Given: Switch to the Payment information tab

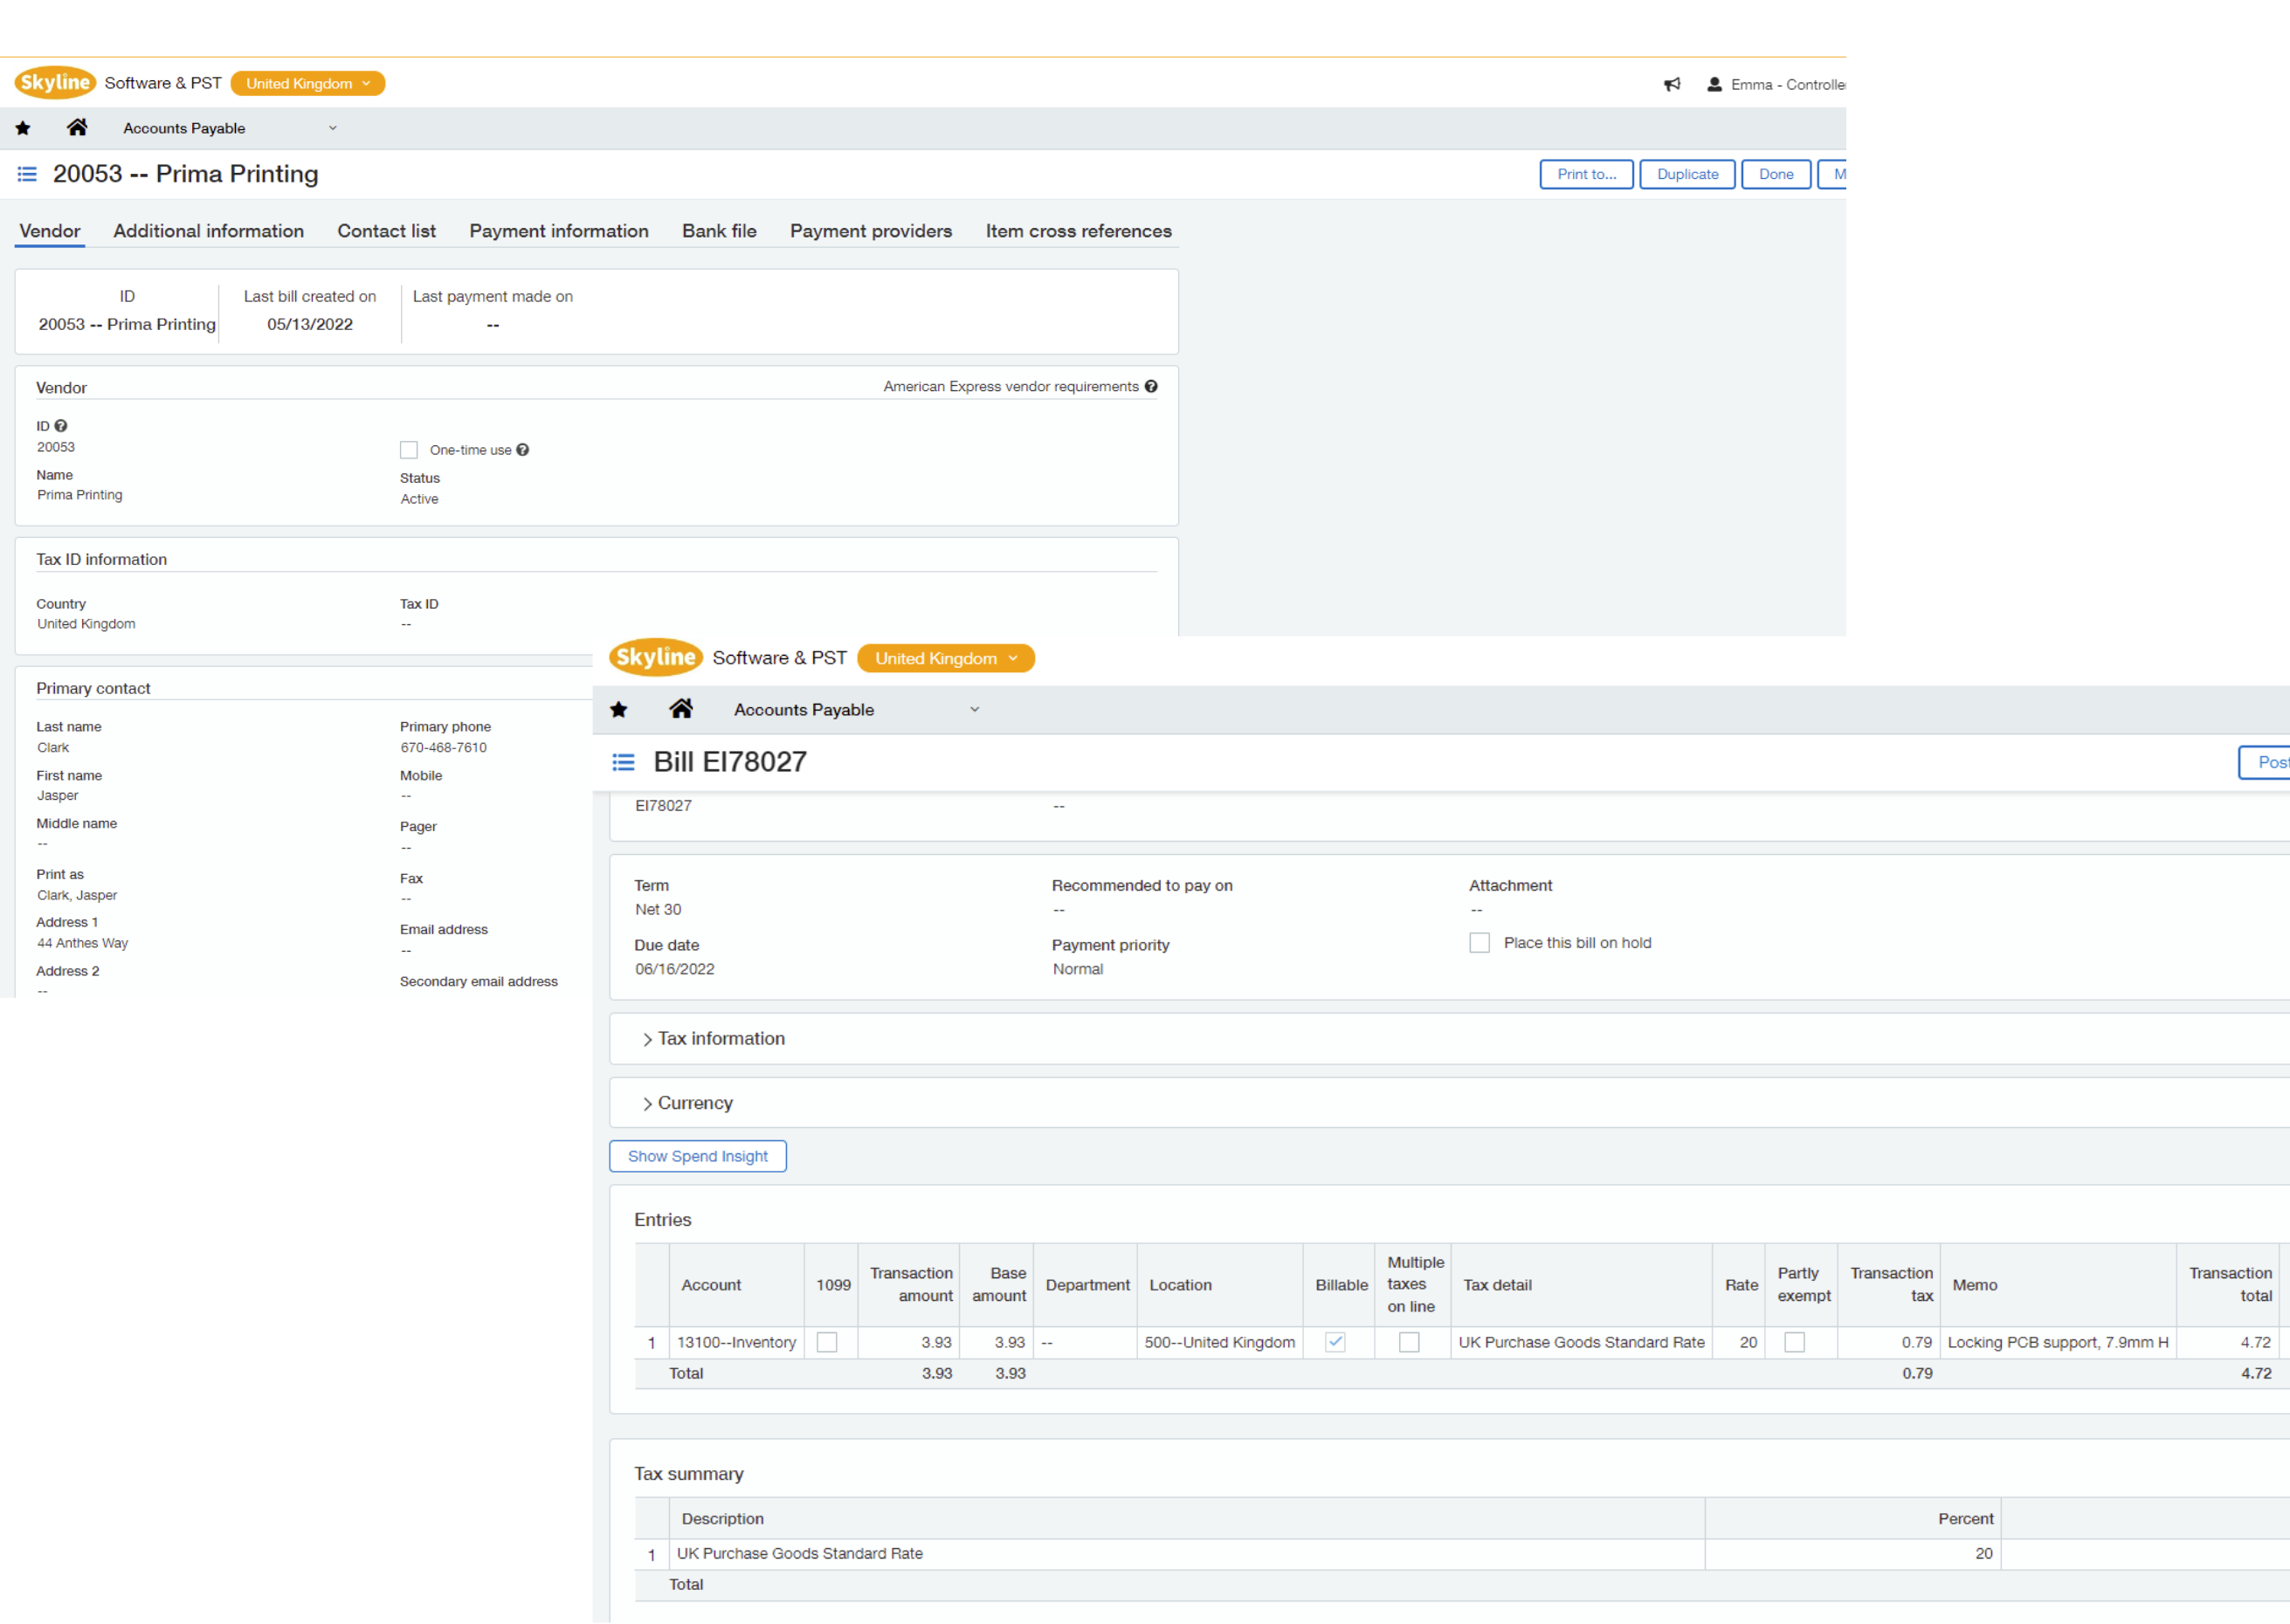Looking at the screenshot, I should pos(559,231).
